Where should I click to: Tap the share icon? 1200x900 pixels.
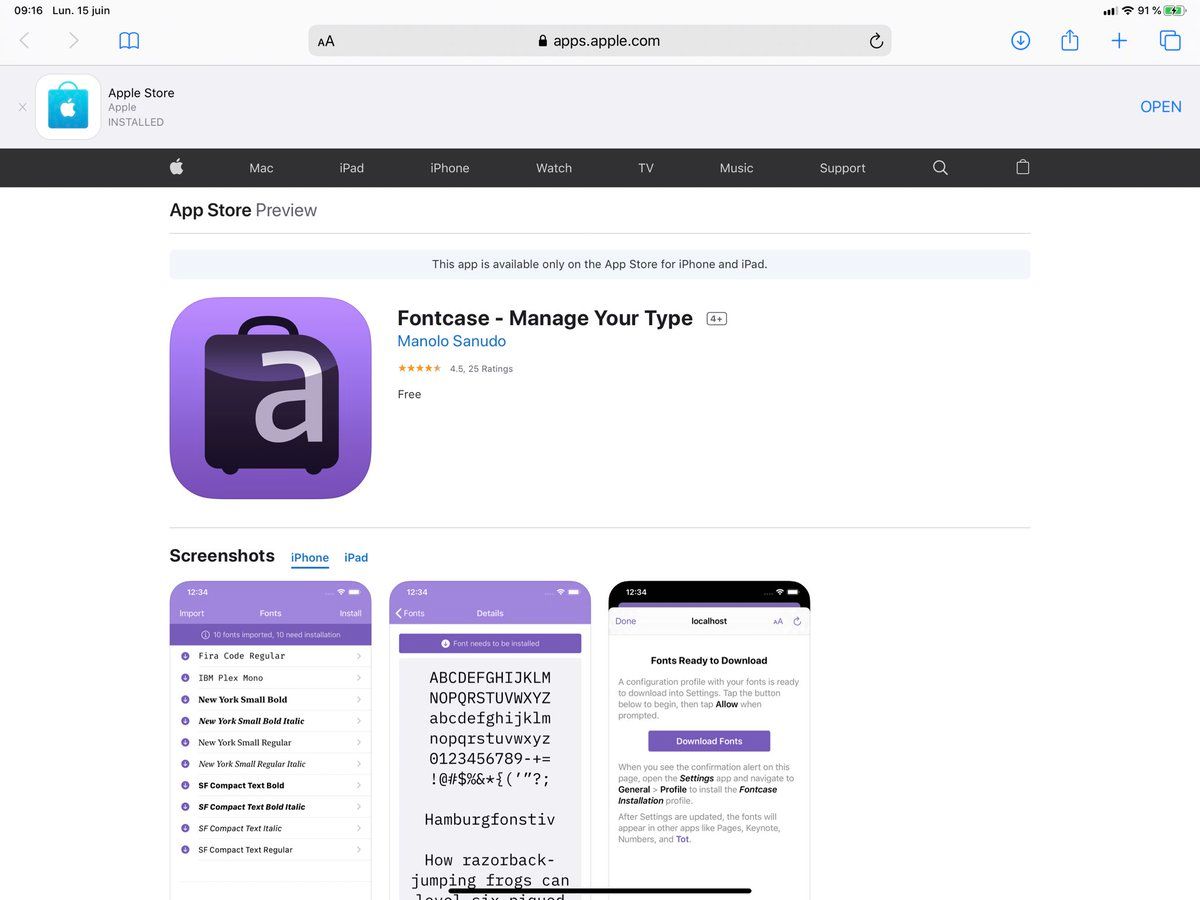[1069, 41]
